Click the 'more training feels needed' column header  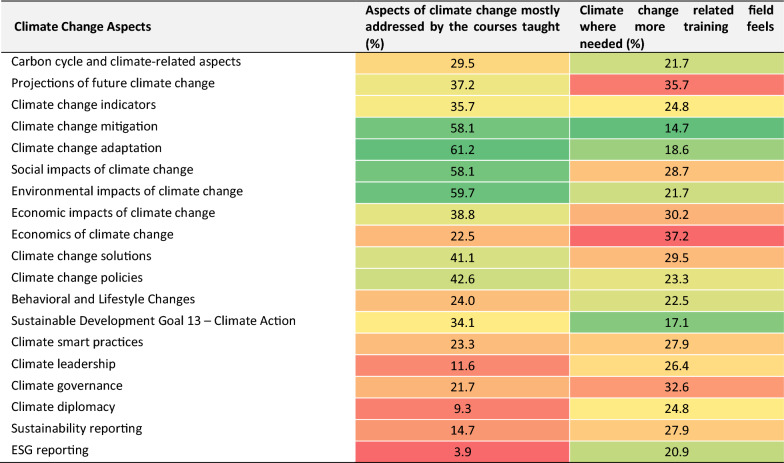(673, 27)
